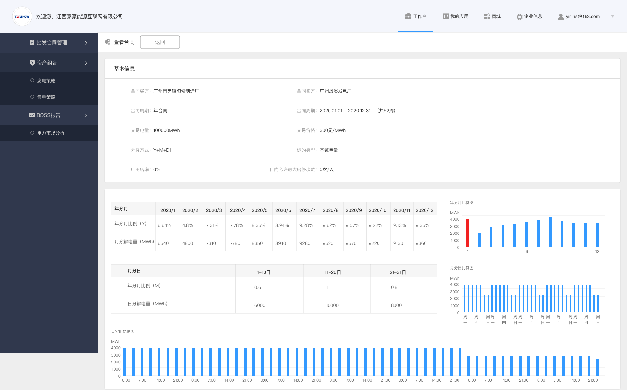Expand the chevron beside the document-icon sidebar menu
This screenshot has width=627, height=390.
tap(86, 42)
